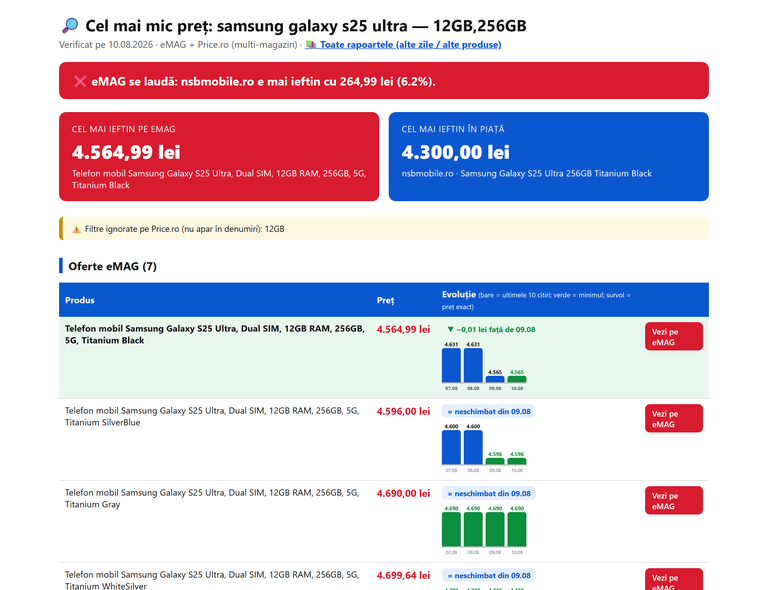Click the 'Verificat pe 10.08.2026' date text

106,45
